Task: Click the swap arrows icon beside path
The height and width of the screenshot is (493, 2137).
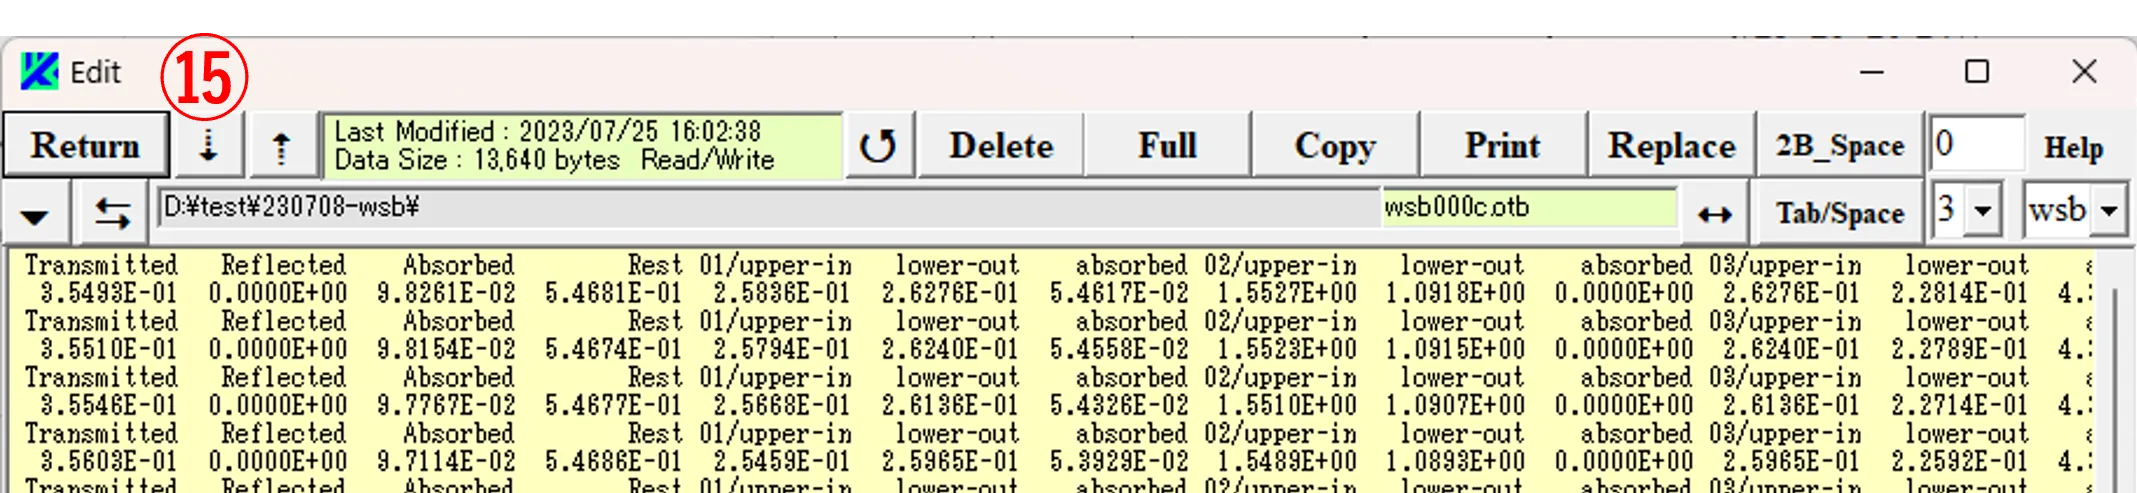Action: pyautogui.click(x=112, y=213)
